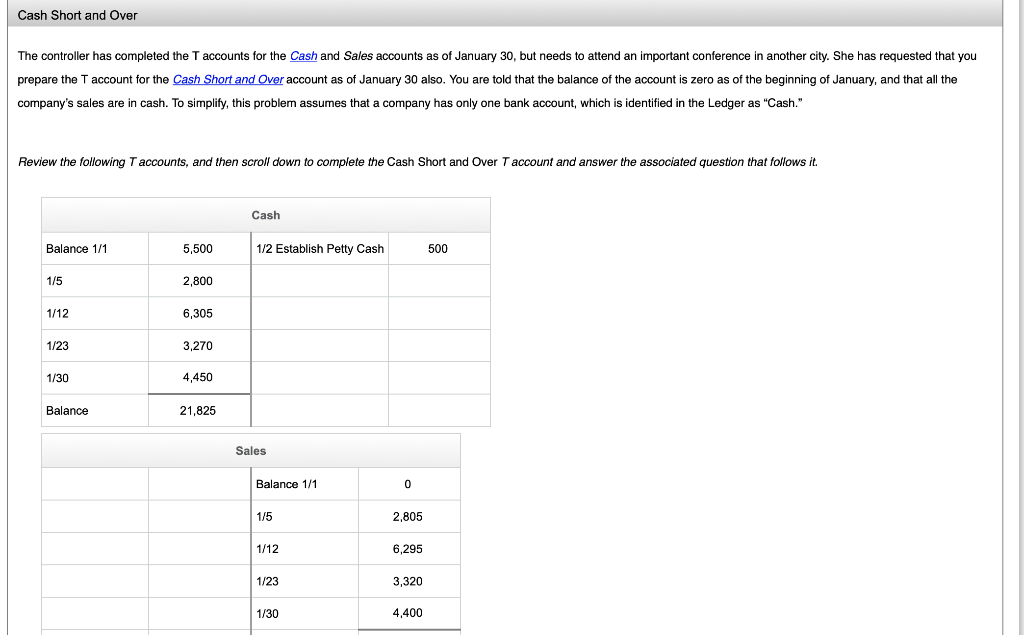
Task: Click the 1/23 date in the Sales table
Action: [267, 581]
